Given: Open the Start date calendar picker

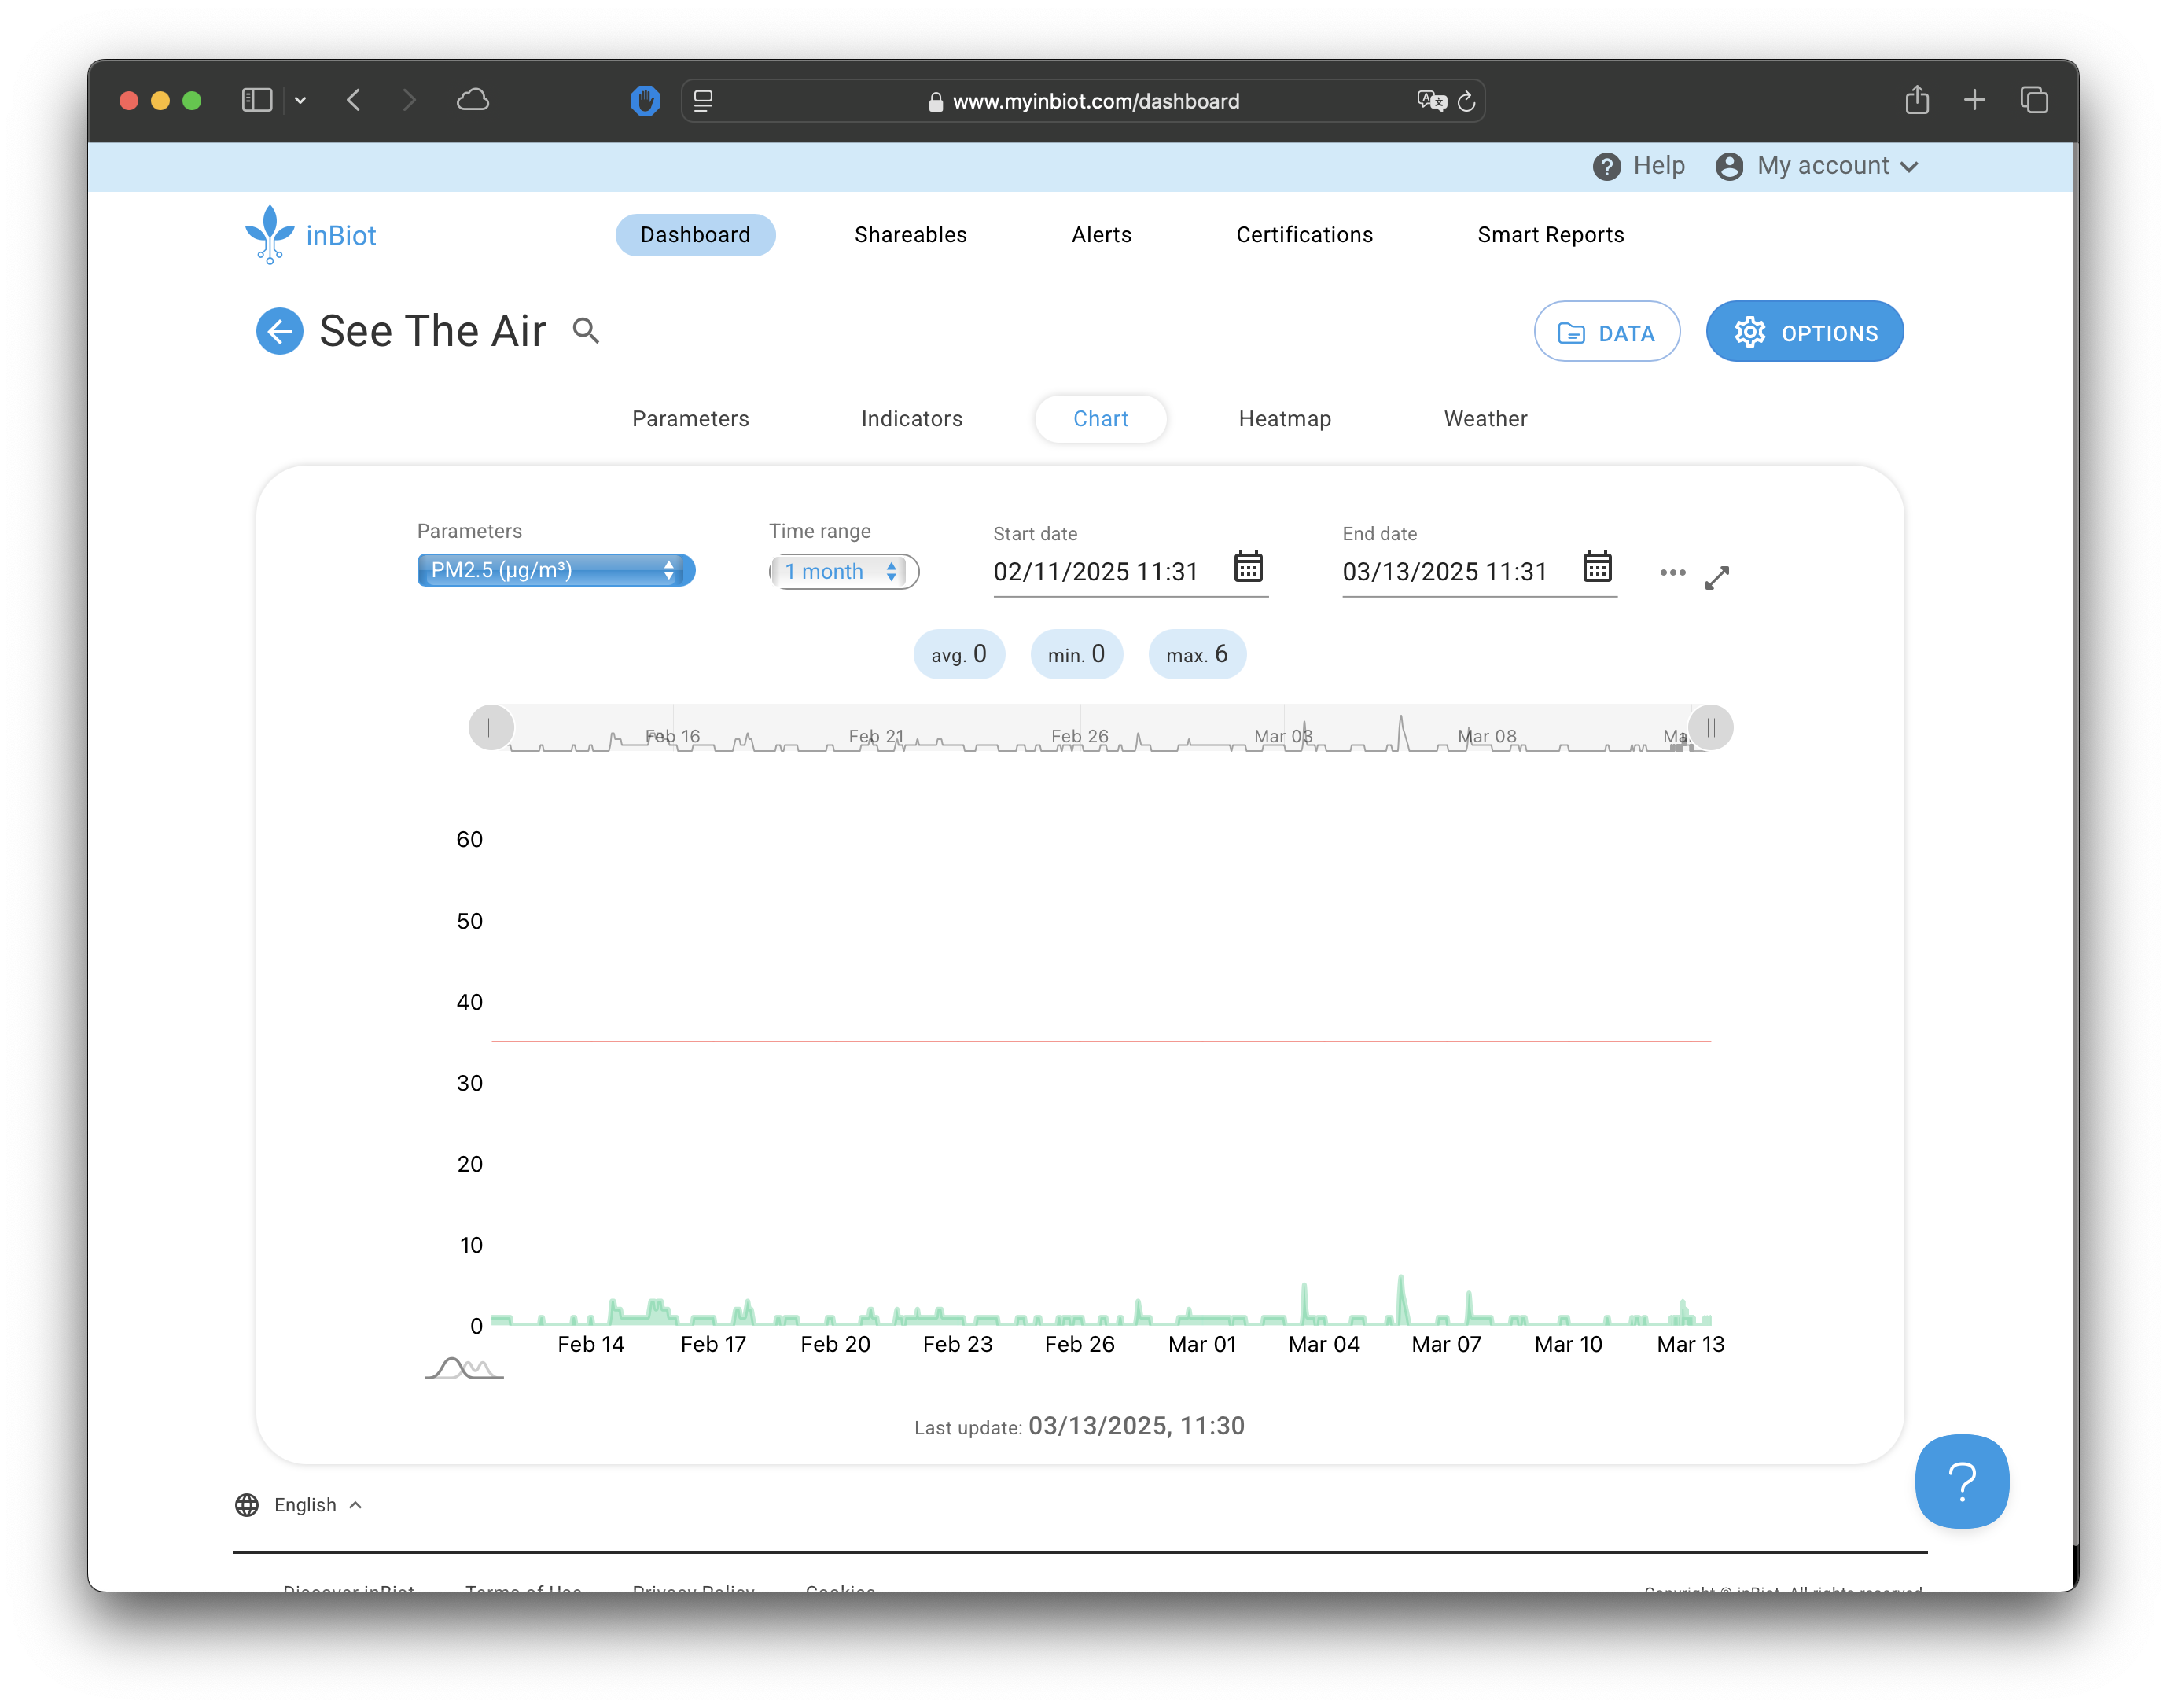Looking at the screenshot, I should click(1248, 567).
